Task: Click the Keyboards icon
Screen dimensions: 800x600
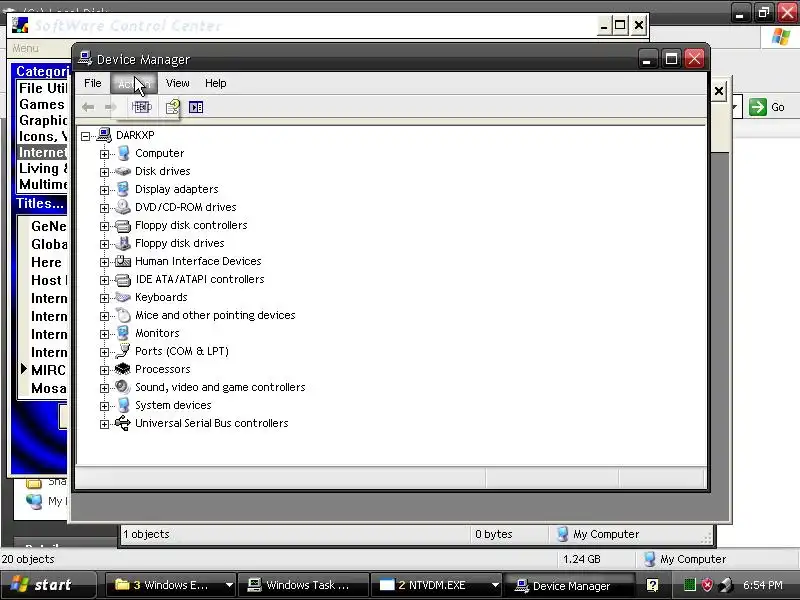Action: point(123,297)
